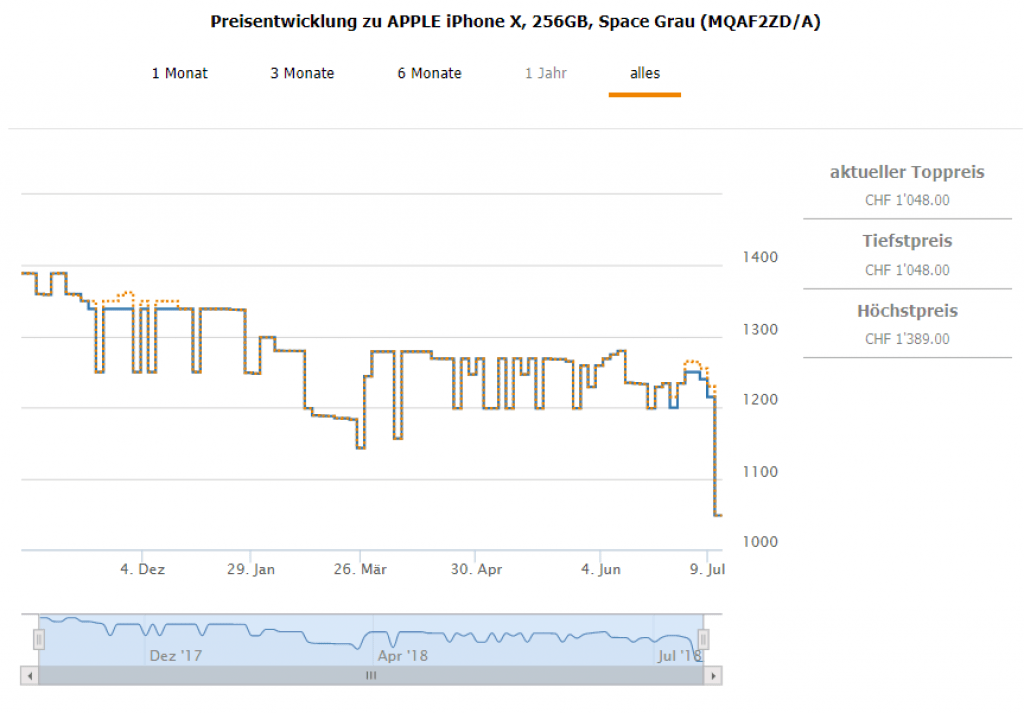Show the 6 Monate price history

429,73
